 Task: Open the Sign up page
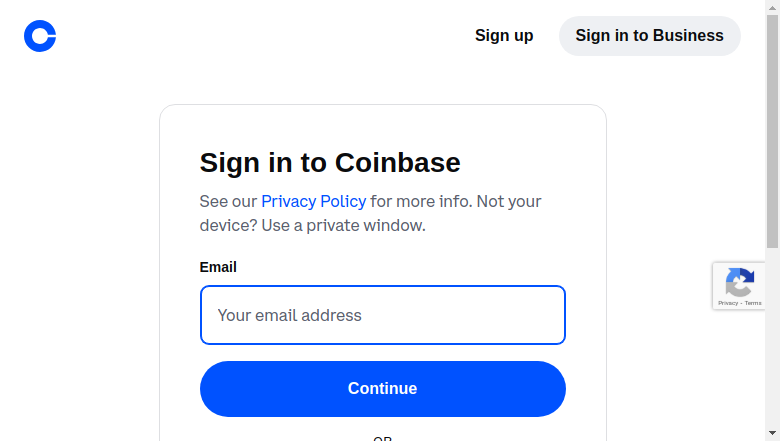pos(504,36)
